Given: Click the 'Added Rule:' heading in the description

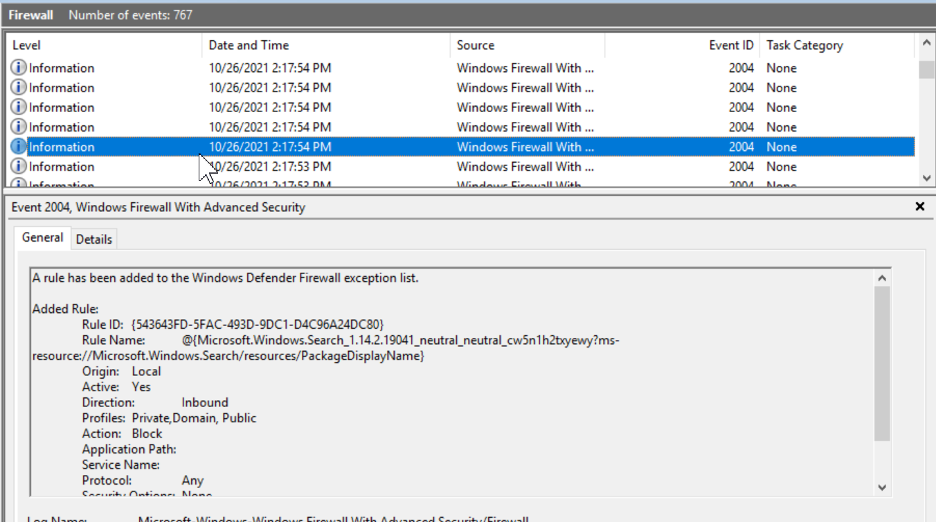Looking at the screenshot, I should pos(65,309).
